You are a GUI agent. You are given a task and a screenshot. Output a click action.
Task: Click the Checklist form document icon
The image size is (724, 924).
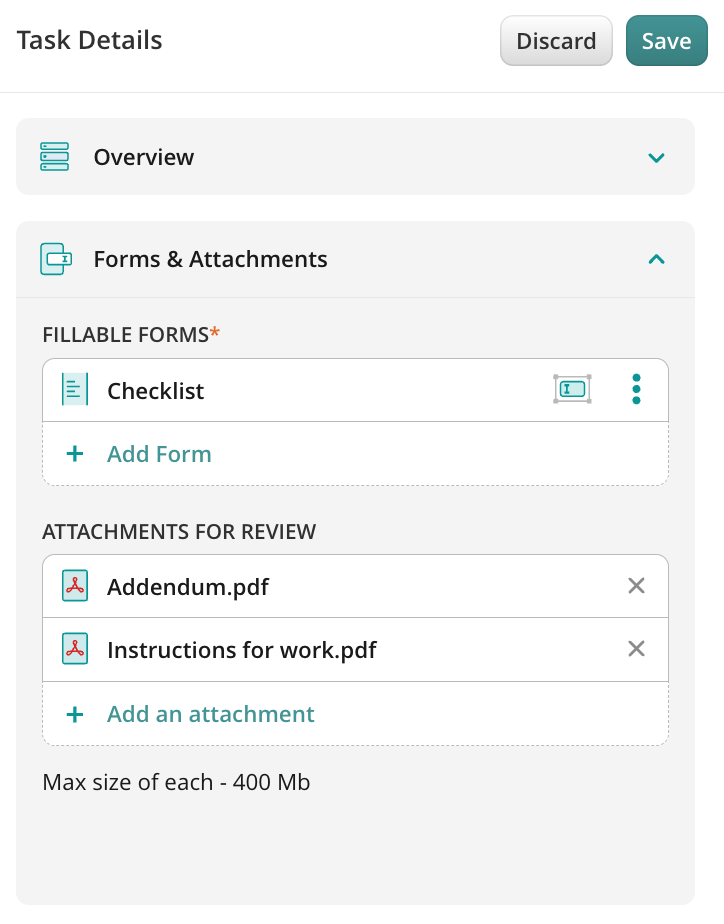[75, 390]
